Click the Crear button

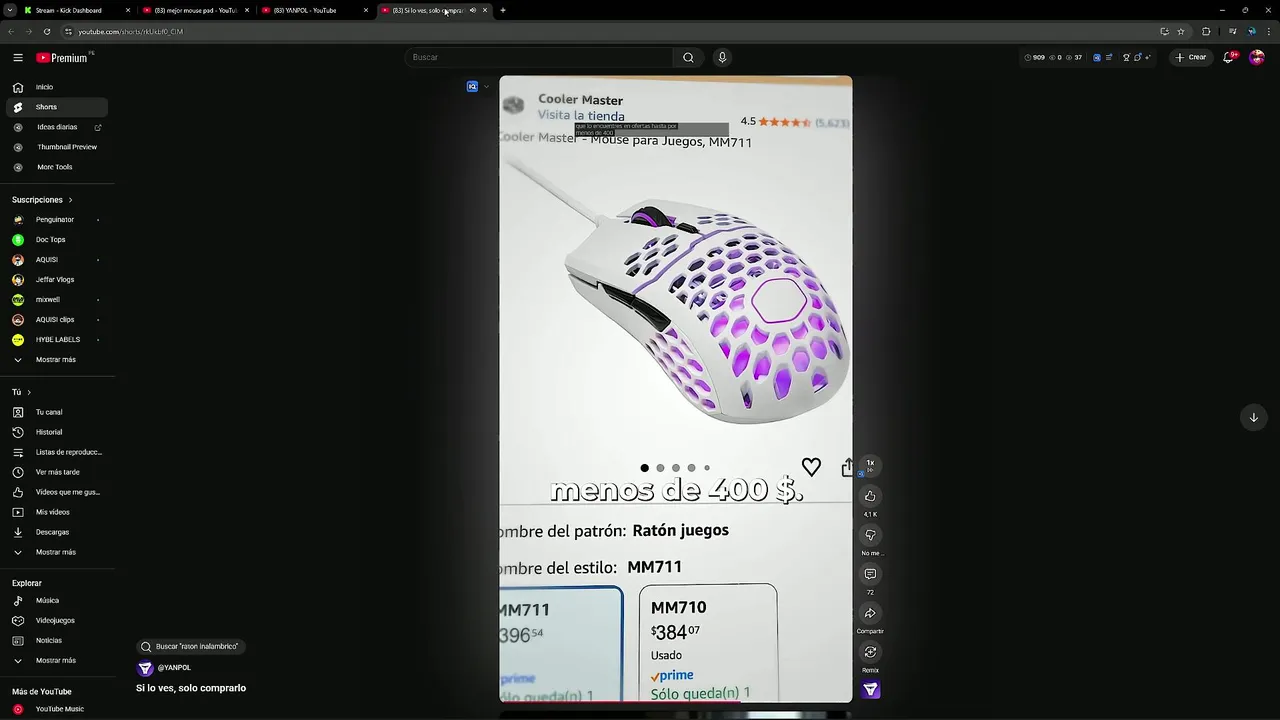coord(1191,57)
